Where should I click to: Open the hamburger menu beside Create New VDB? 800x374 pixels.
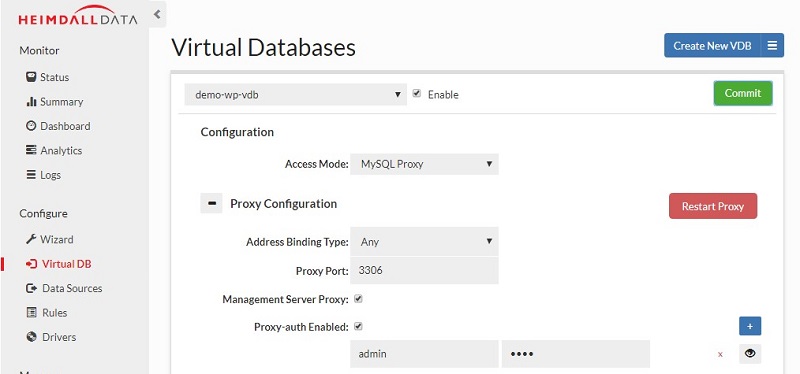[772, 45]
